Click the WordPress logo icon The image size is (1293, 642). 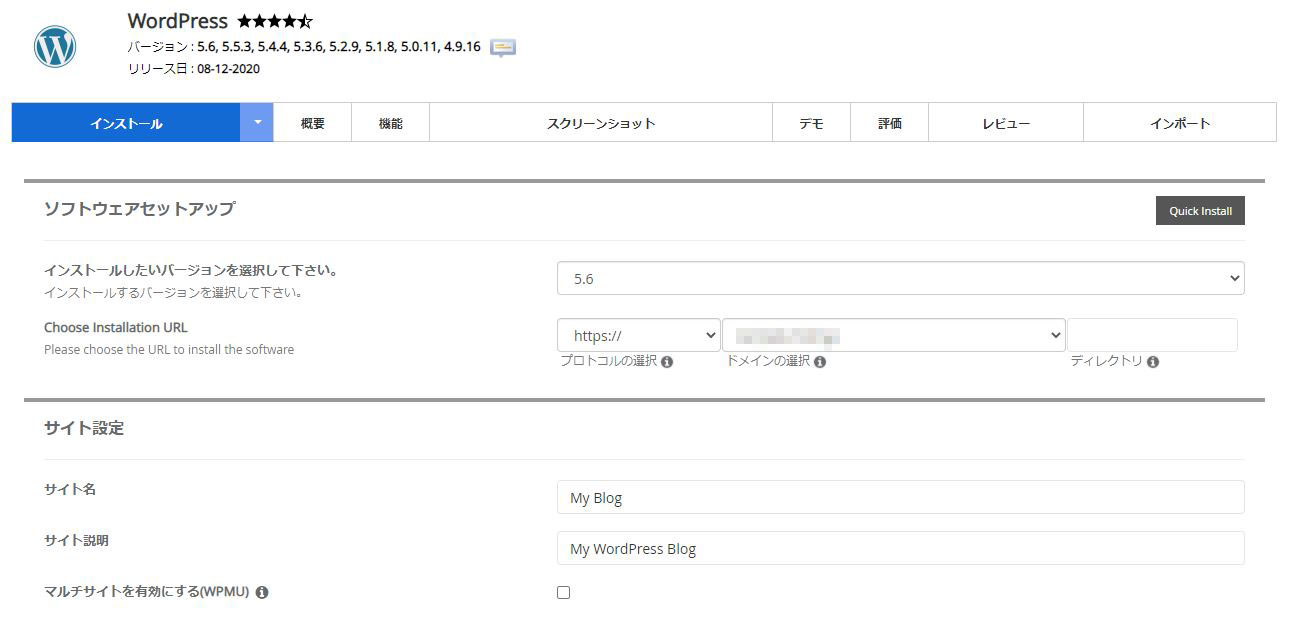55,46
